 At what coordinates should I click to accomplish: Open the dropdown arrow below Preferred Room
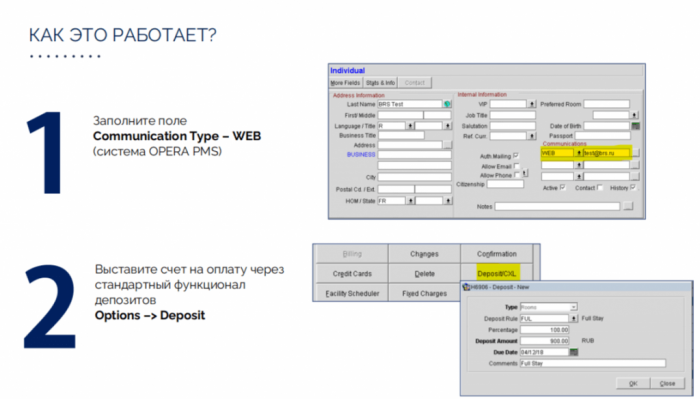pos(634,115)
